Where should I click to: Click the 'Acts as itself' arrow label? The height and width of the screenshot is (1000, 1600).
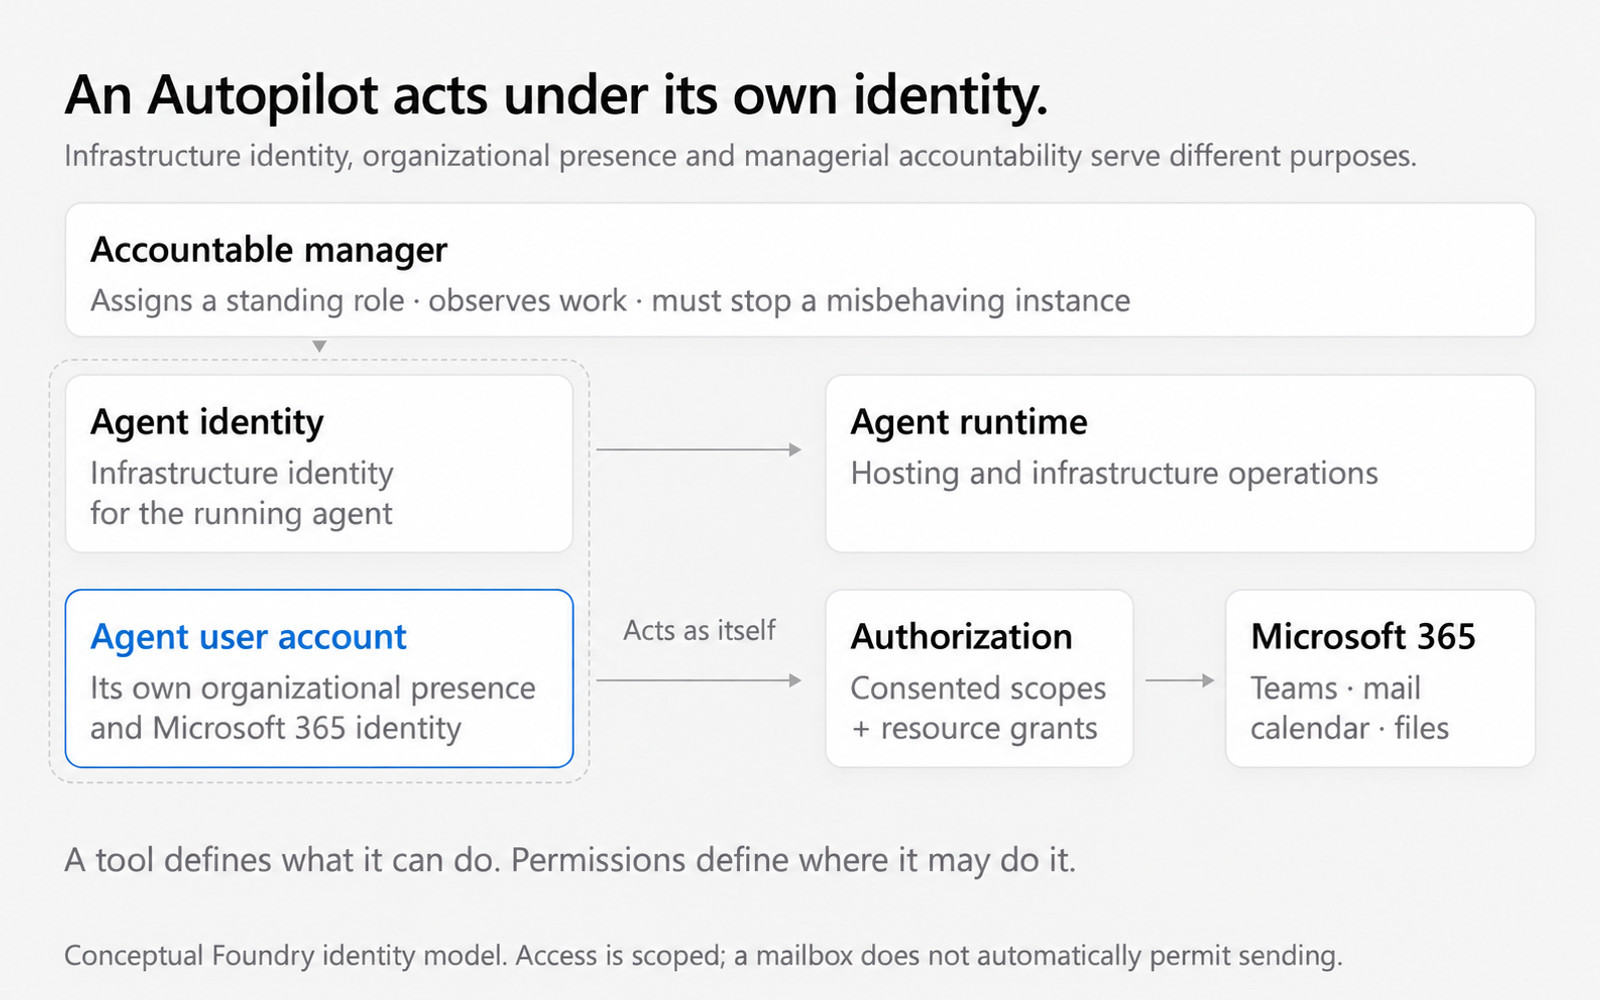(x=699, y=630)
